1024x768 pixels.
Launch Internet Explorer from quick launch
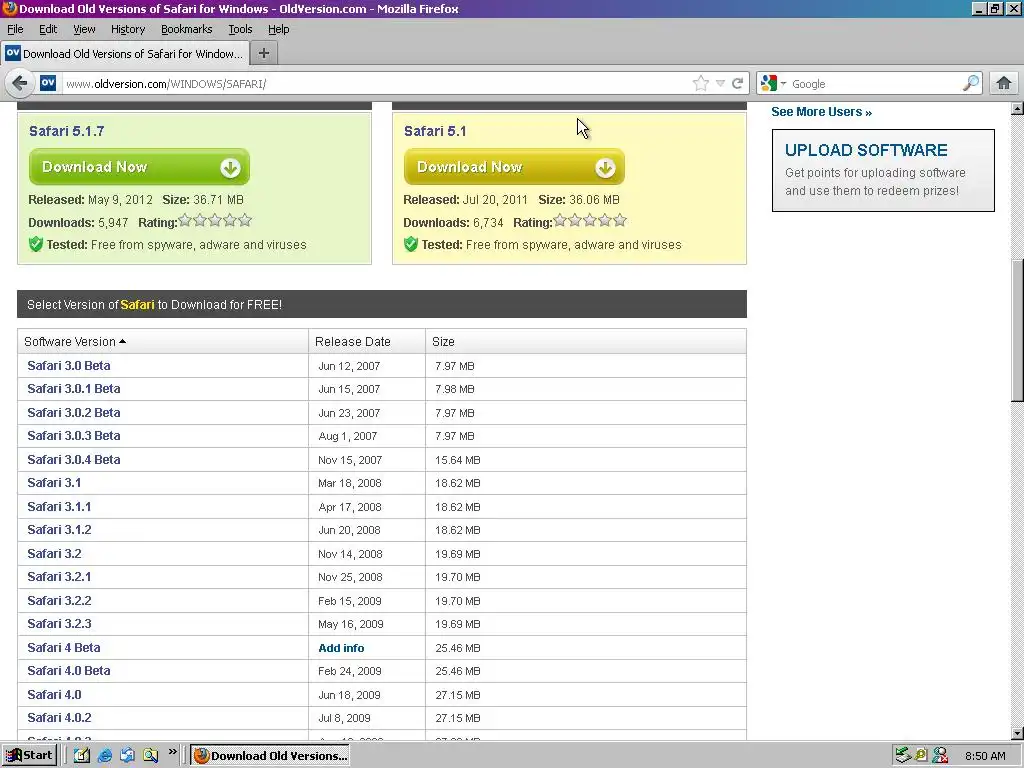click(x=104, y=756)
